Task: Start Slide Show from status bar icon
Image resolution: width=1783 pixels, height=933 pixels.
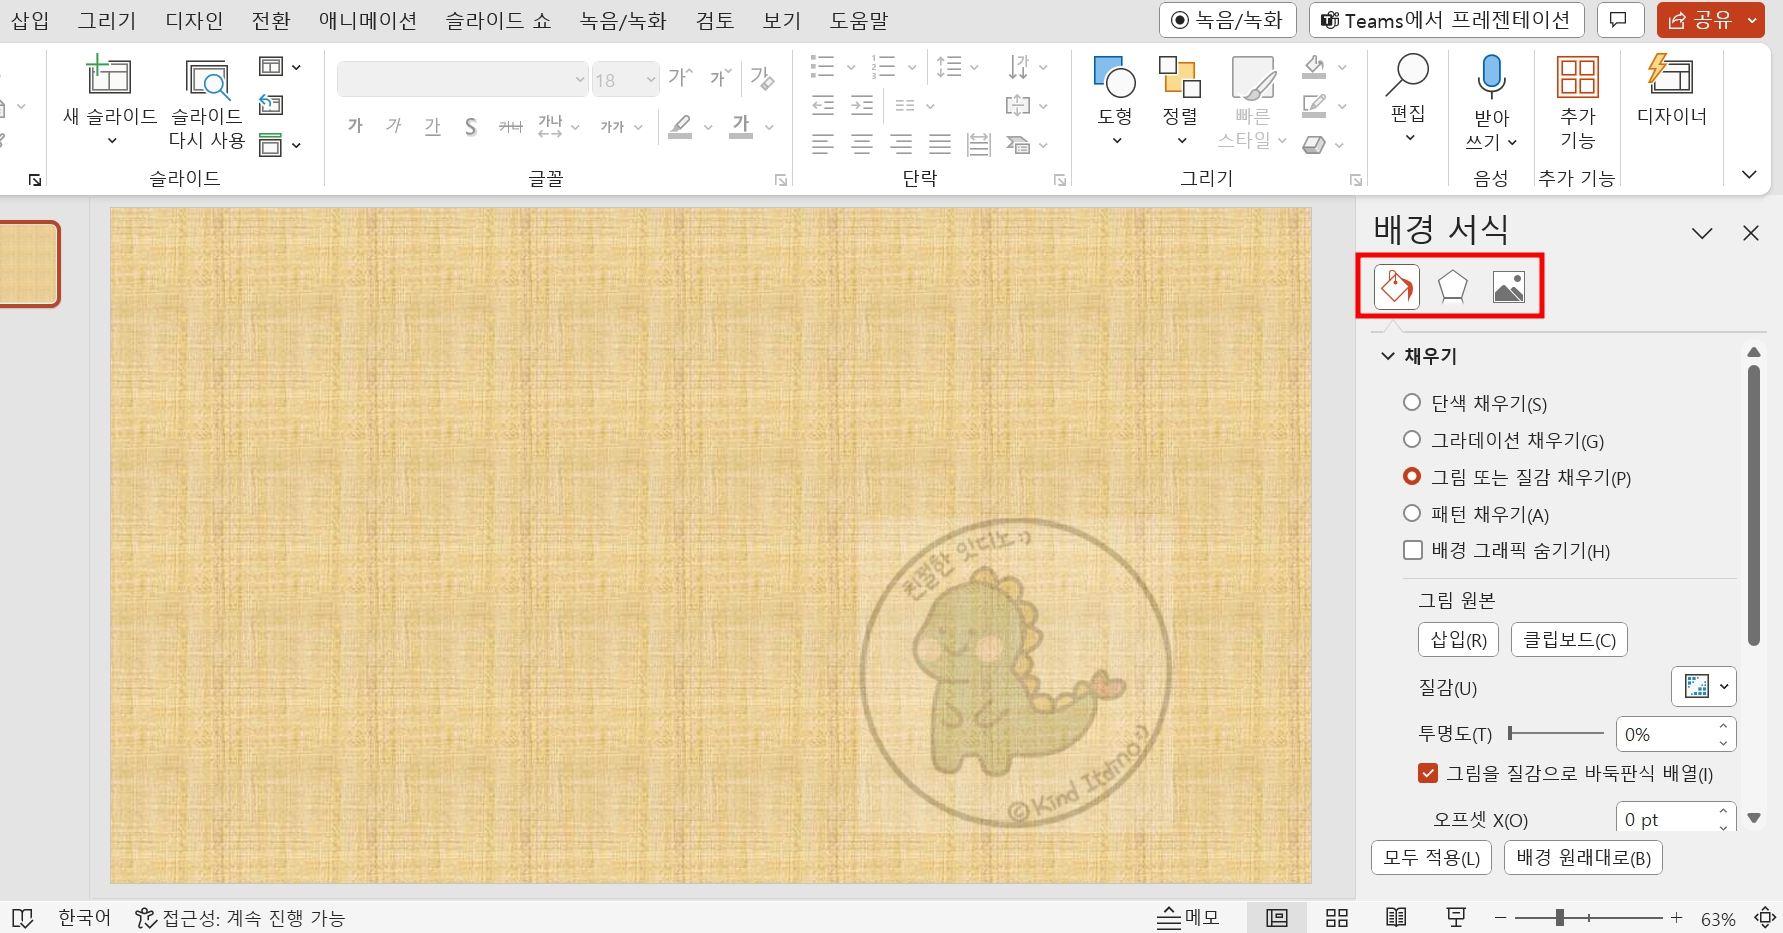Action: click(x=1456, y=917)
